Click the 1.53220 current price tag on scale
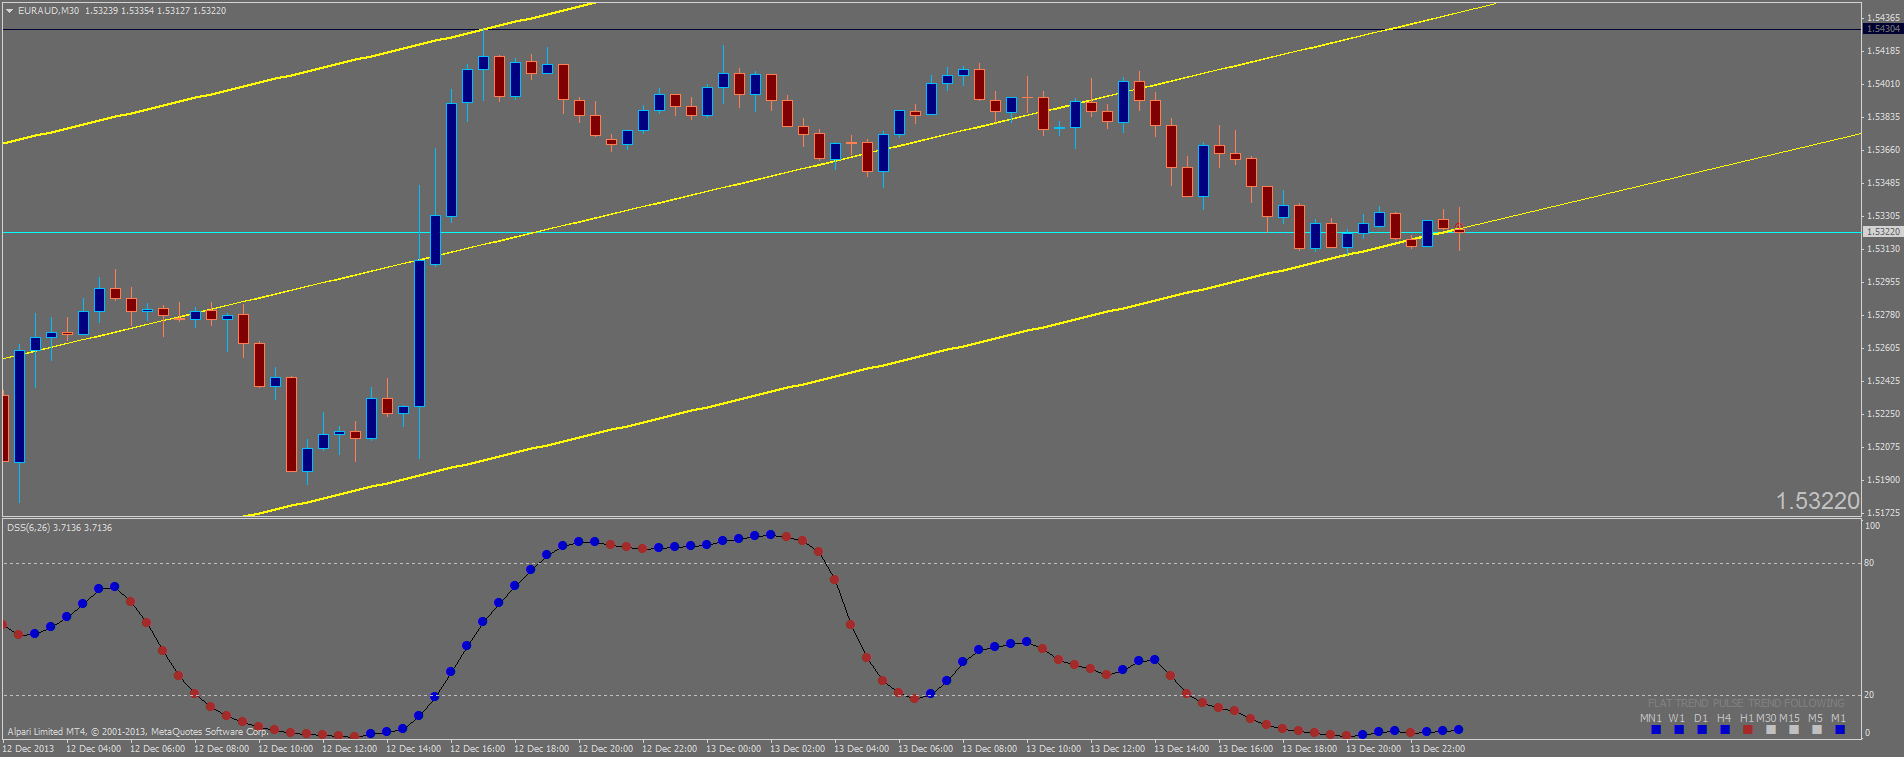This screenshot has width=1904, height=757. 1882,232
